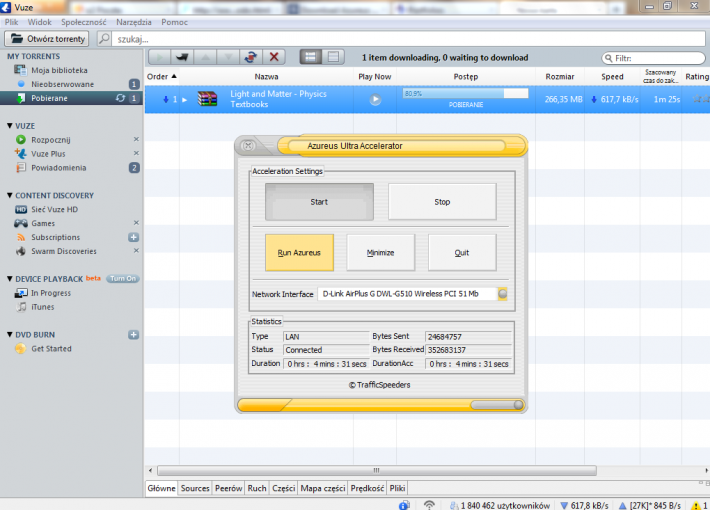Close the Rozpocznij sidebar entry

[136, 139]
